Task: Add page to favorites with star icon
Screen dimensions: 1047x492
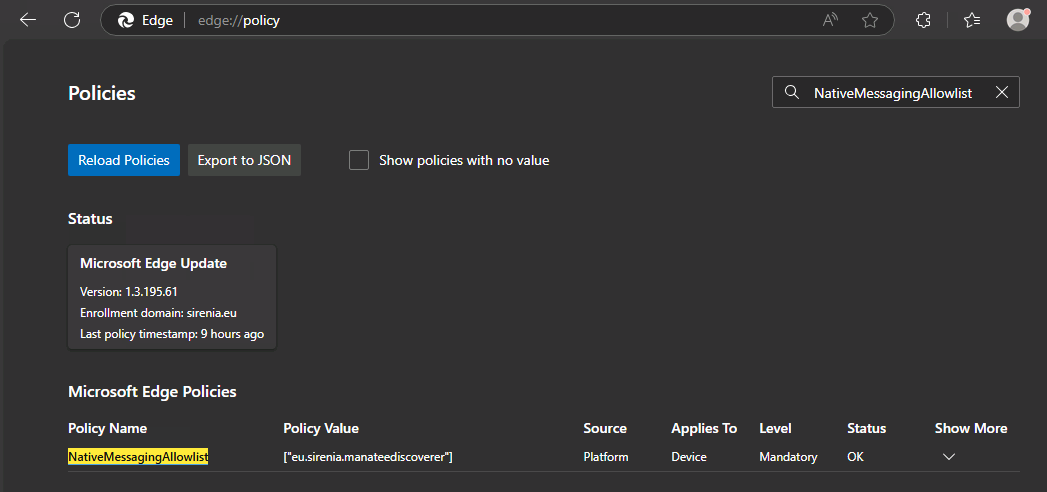Action: click(x=869, y=21)
